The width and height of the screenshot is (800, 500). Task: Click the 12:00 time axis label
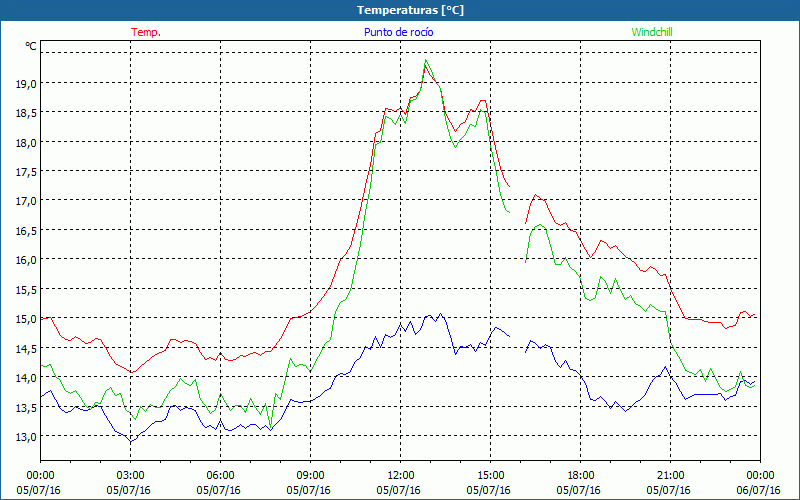click(401, 476)
